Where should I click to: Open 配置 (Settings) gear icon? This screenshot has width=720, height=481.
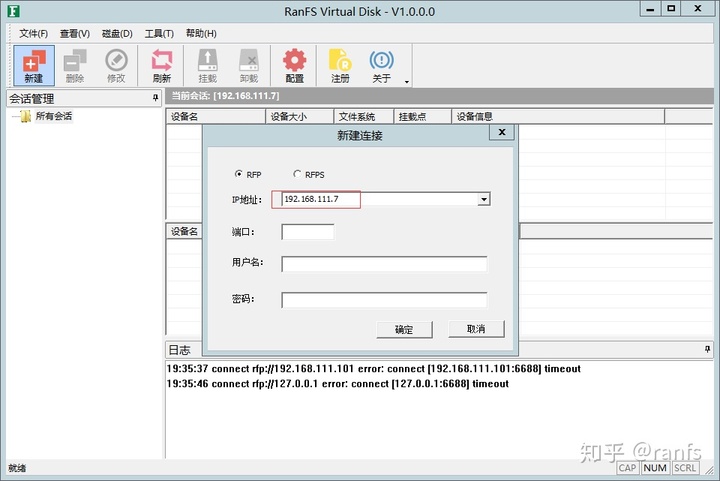pyautogui.click(x=294, y=66)
